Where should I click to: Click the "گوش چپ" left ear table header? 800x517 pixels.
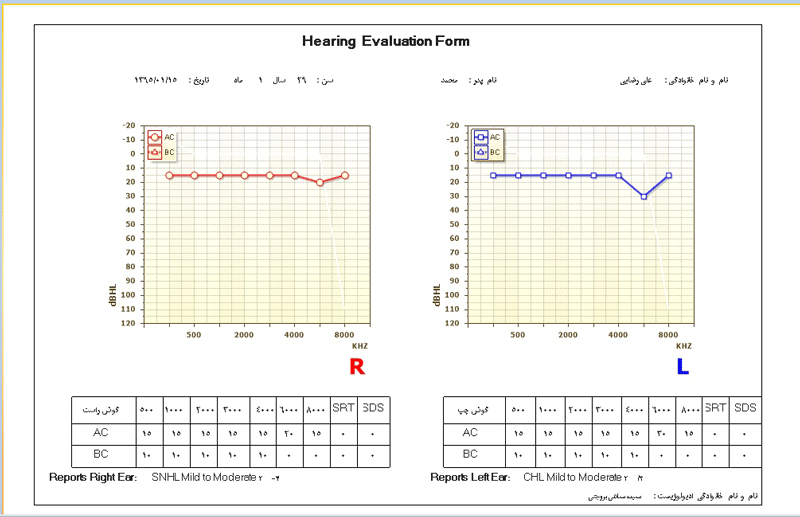(x=473, y=410)
